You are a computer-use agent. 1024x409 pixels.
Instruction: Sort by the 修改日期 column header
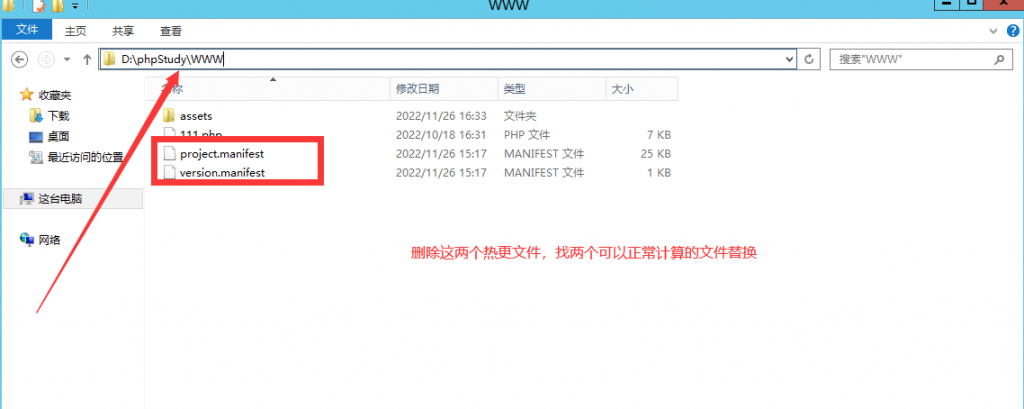[x=445, y=90]
